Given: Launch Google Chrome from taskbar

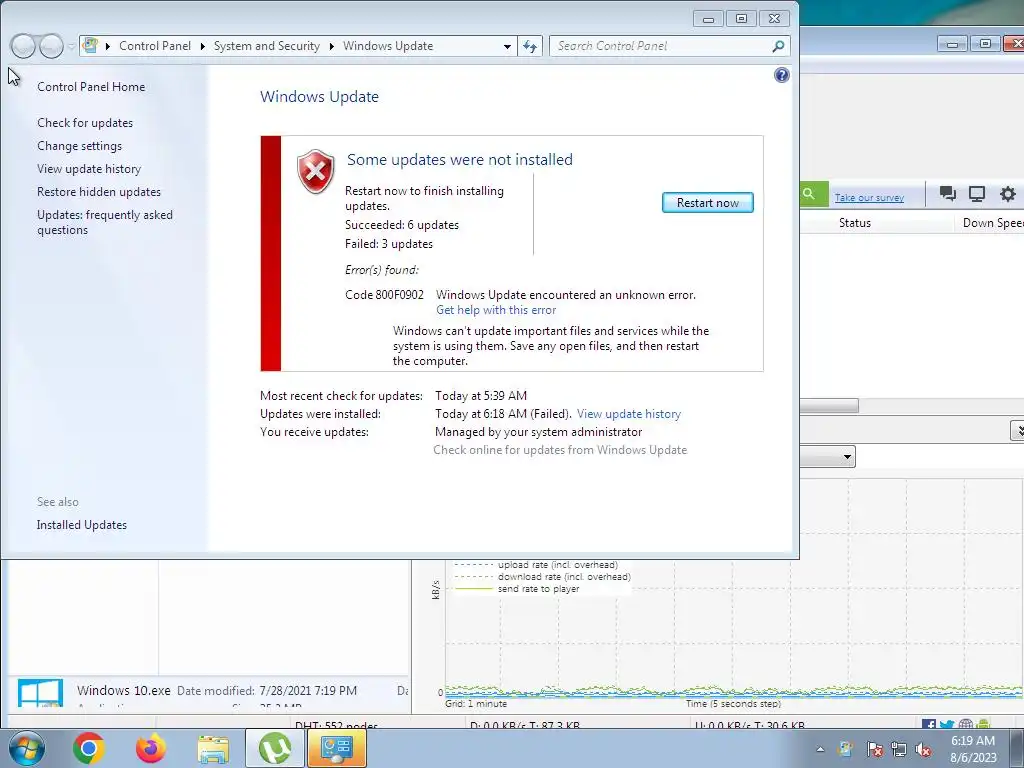Looking at the screenshot, I should pos(89,748).
